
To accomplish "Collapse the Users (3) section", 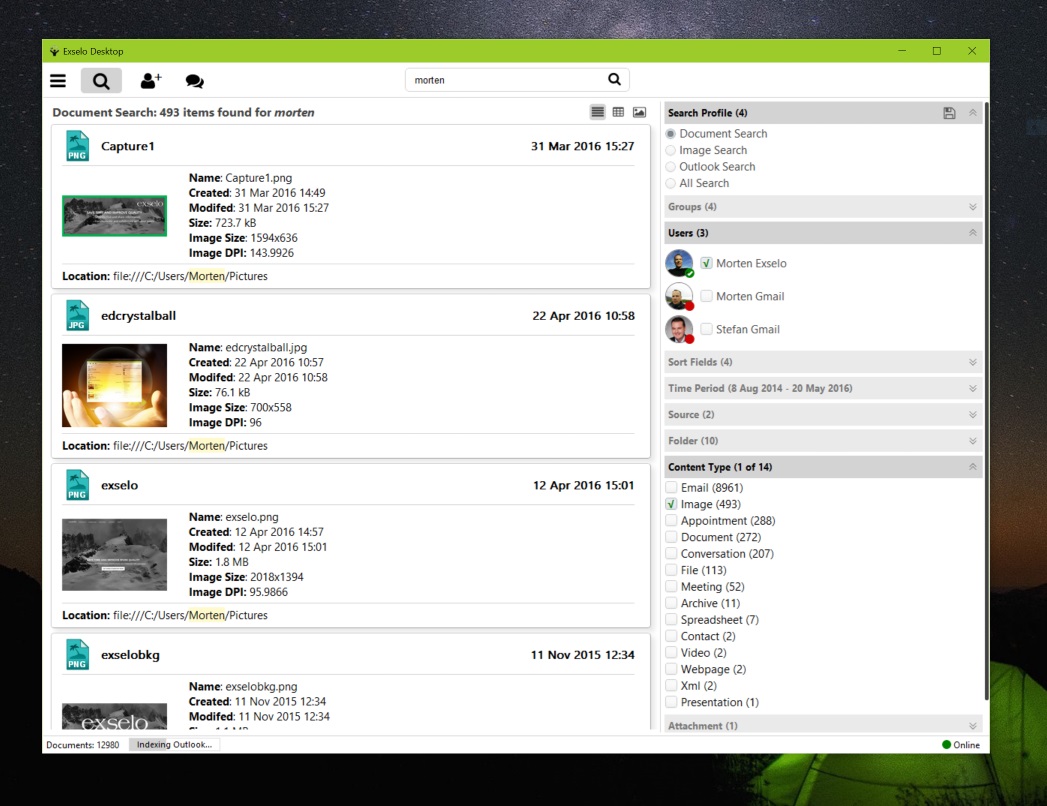I will (972, 233).
